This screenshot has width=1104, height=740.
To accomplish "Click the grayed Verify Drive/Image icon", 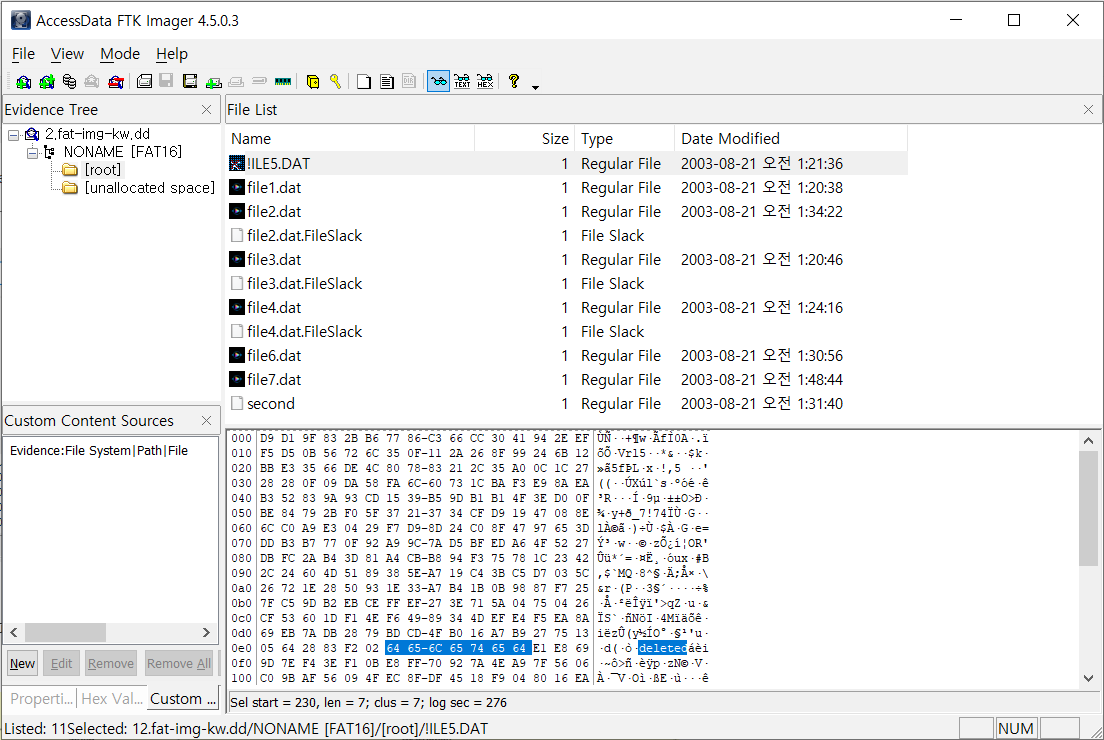I will [x=260, y=82].
